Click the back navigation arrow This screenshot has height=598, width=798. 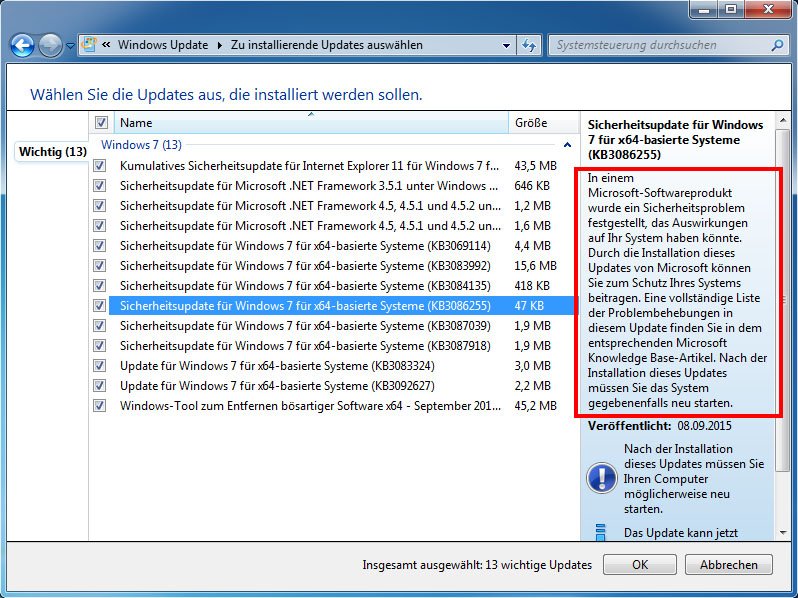[23, 45]
